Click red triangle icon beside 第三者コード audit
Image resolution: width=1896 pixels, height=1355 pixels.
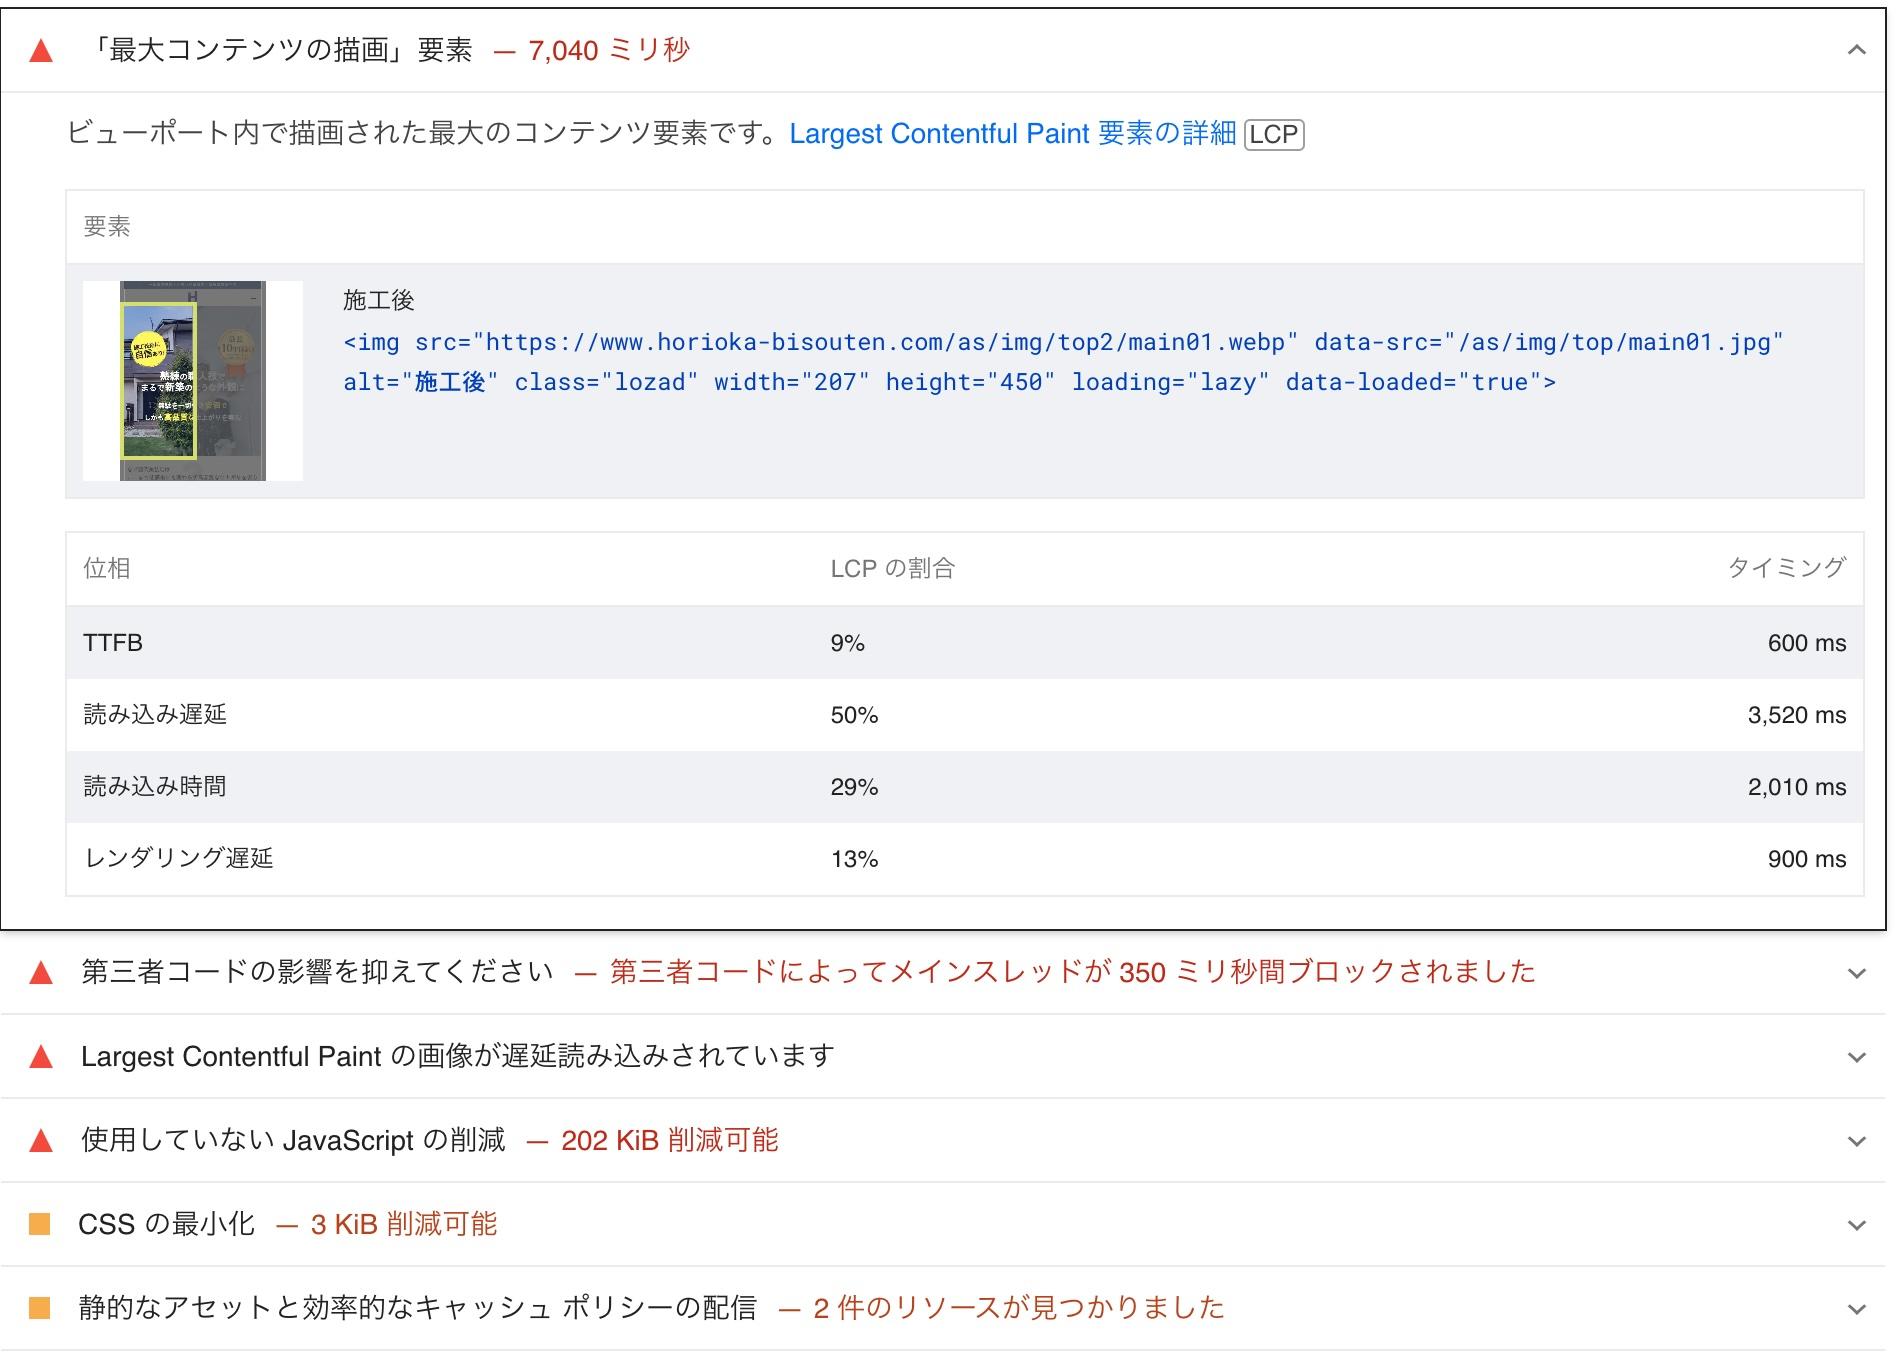point(41,972)
